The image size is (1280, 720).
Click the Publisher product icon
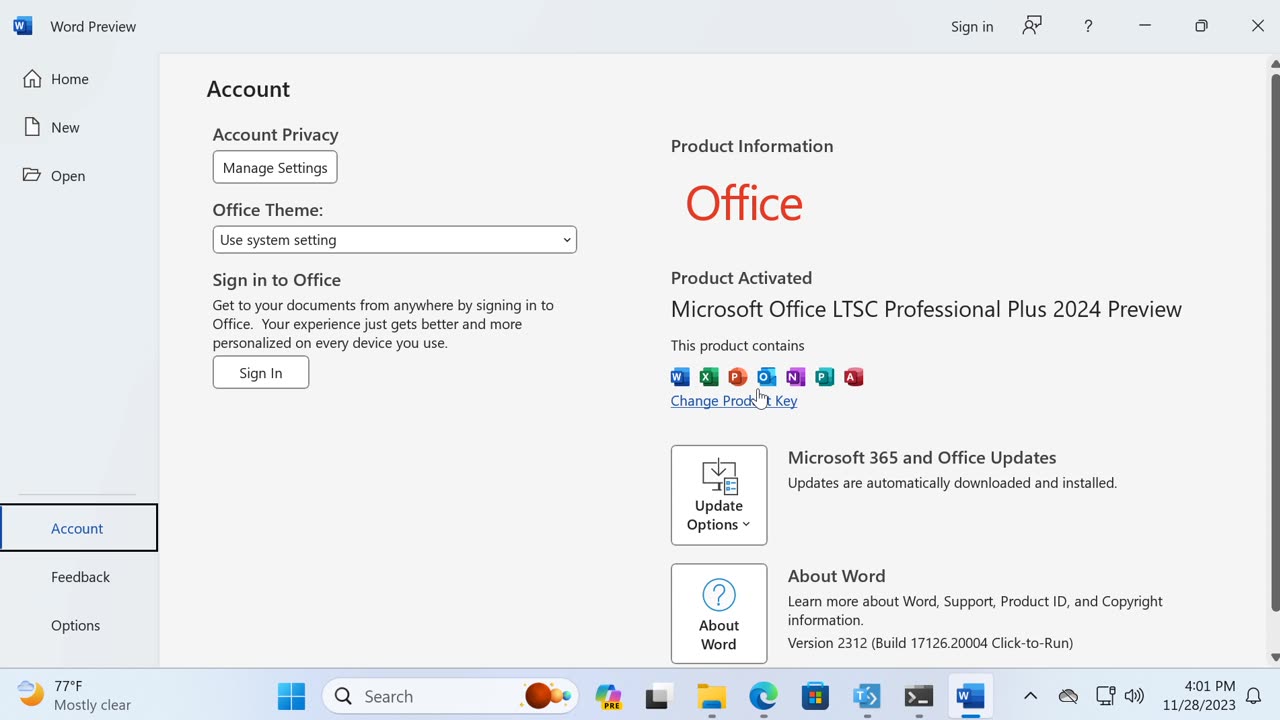click(x=825, y=377)
